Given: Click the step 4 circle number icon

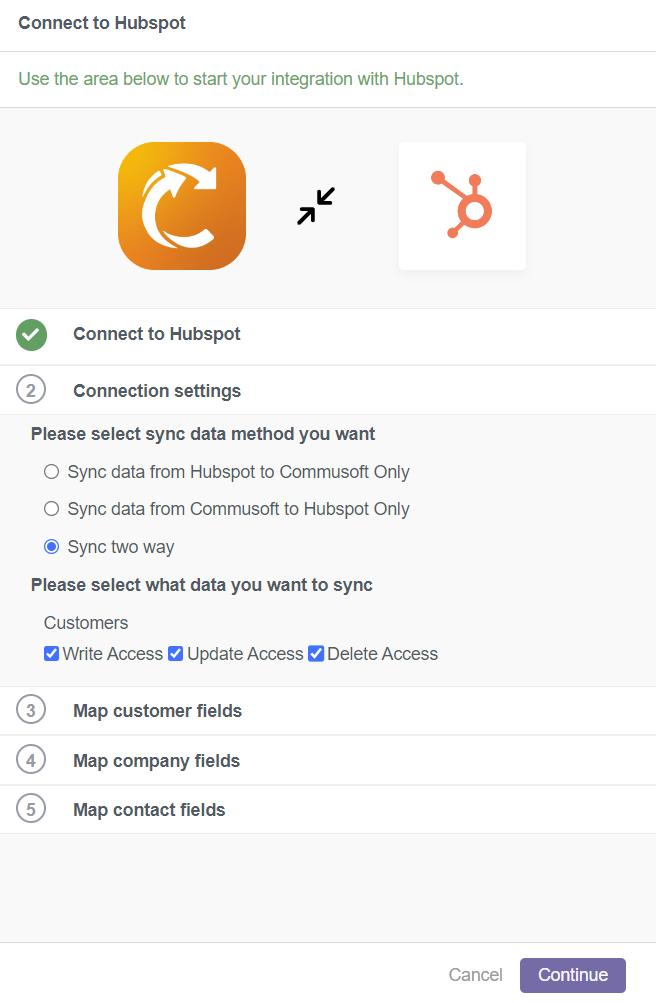Looking at the screenshot, I should [31, 760].
